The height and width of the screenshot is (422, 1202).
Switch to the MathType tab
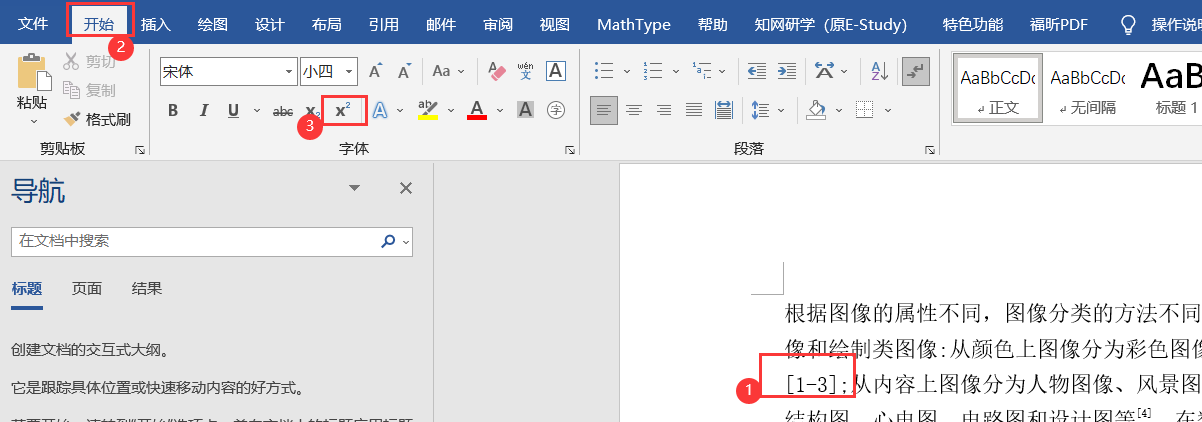pyautogui.click(x=634, y=24)
